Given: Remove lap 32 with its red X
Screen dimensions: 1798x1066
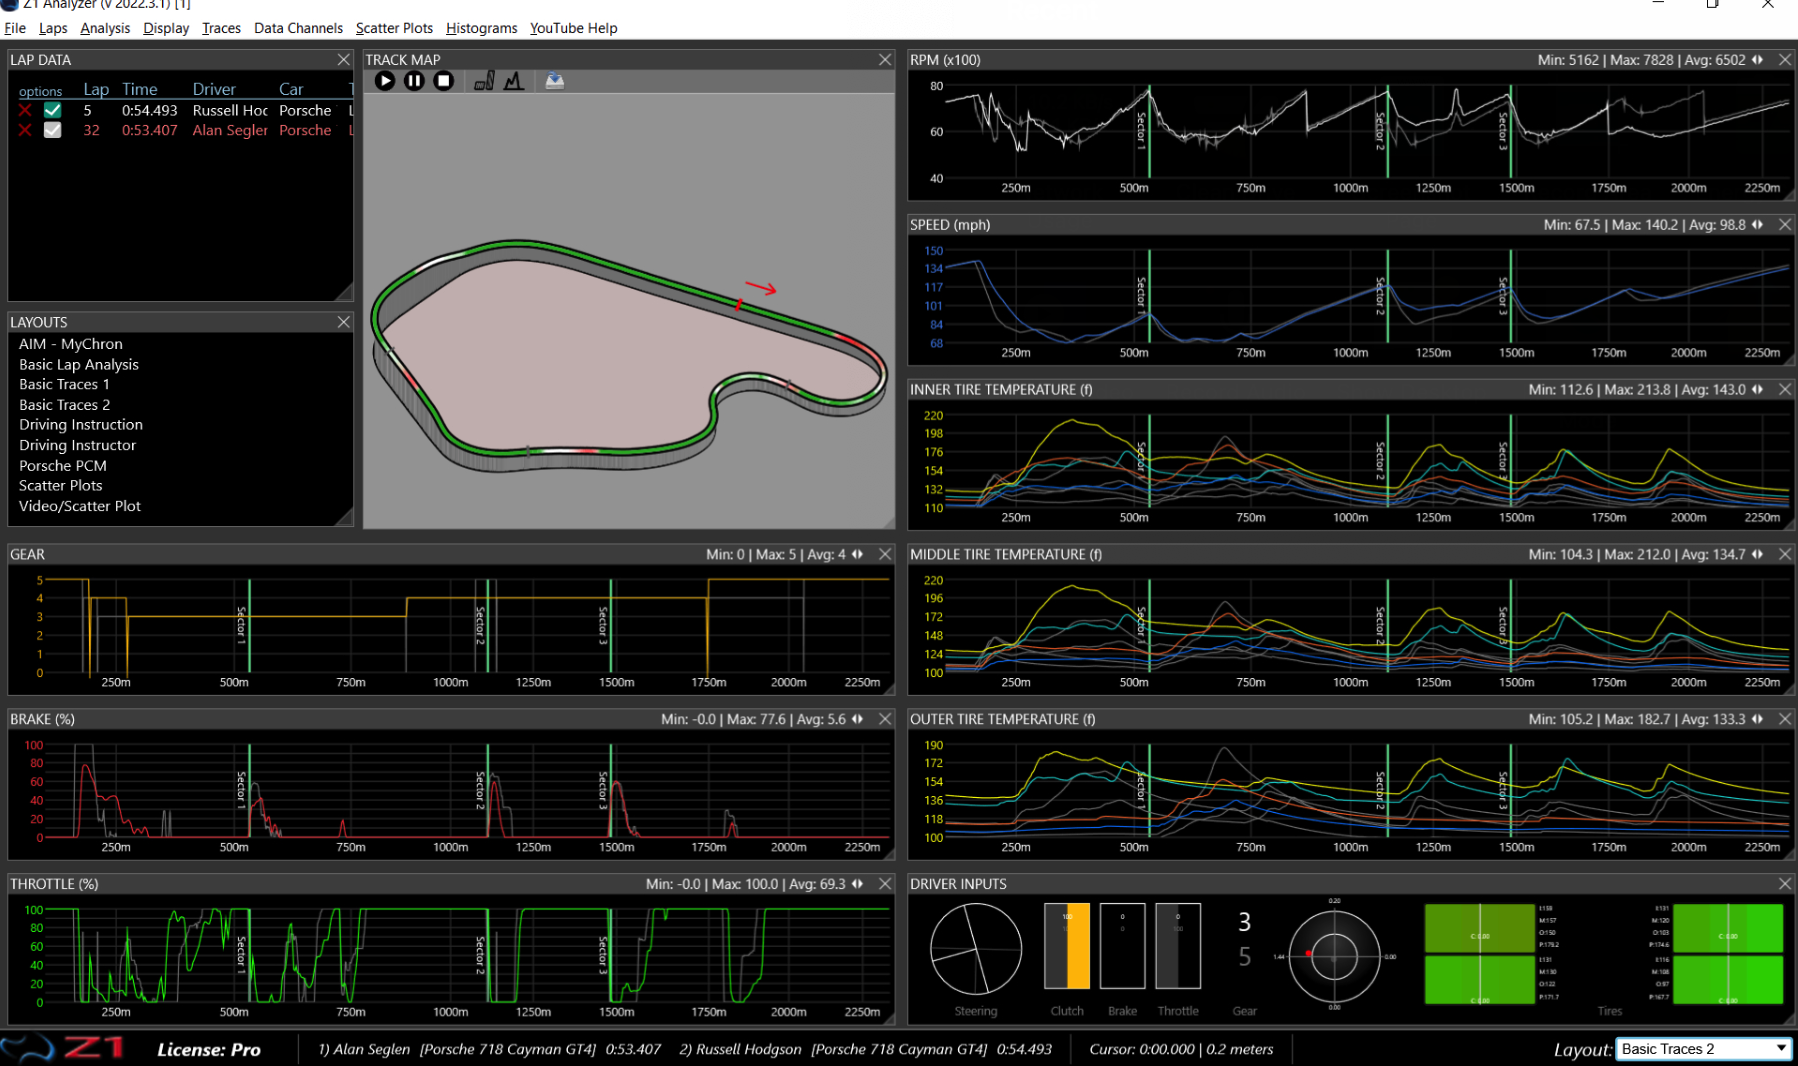Looking at the screenshot, I should [x=25, y=130].
